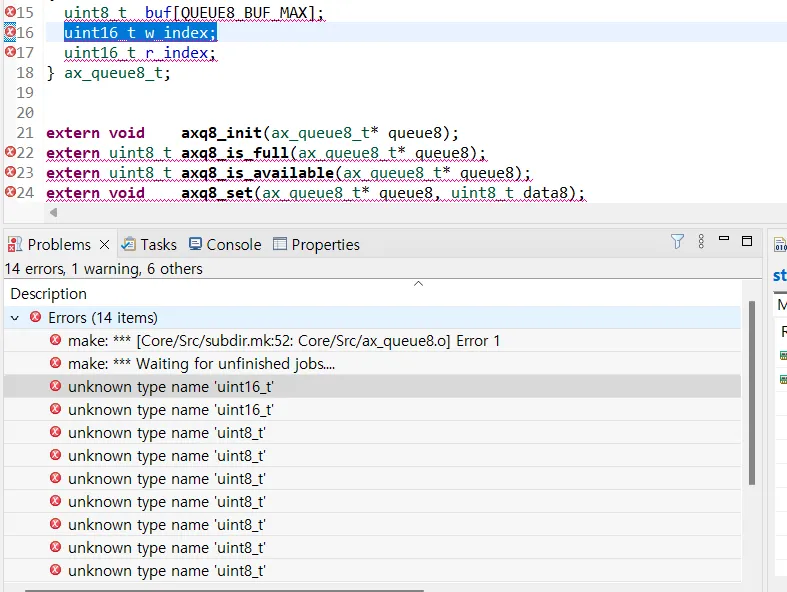
Task: Select the ax_queue8.o Error 1 make entry
Action: [284, 341]
